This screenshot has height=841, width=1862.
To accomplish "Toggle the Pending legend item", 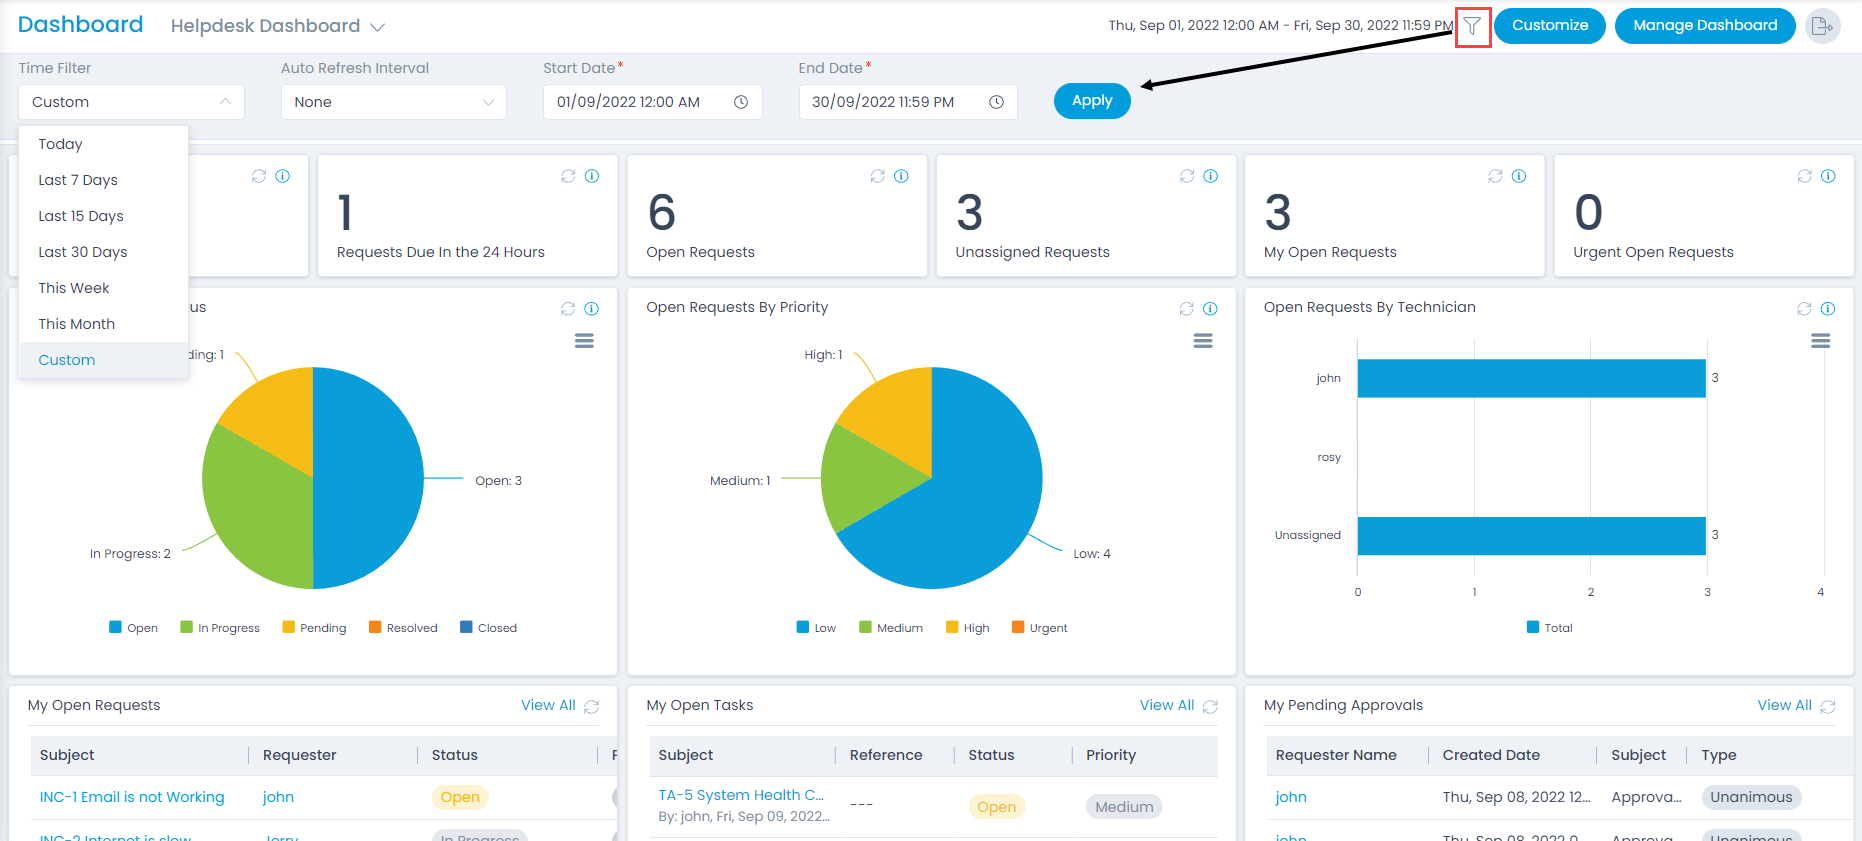I will [x=314, y=628].
